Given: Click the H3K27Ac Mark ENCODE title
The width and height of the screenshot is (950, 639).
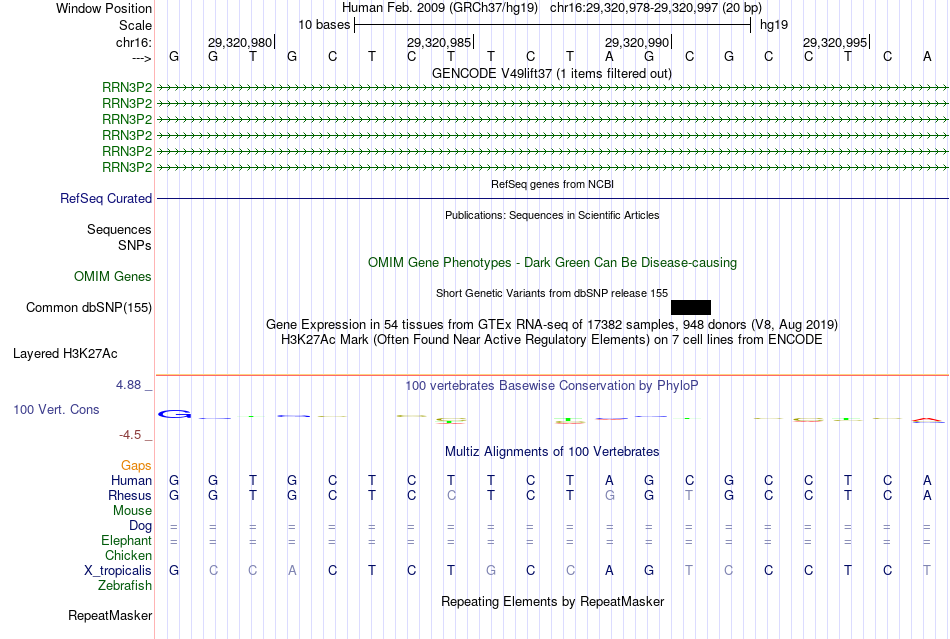Looking at the screenshot, I should point(552,339).
